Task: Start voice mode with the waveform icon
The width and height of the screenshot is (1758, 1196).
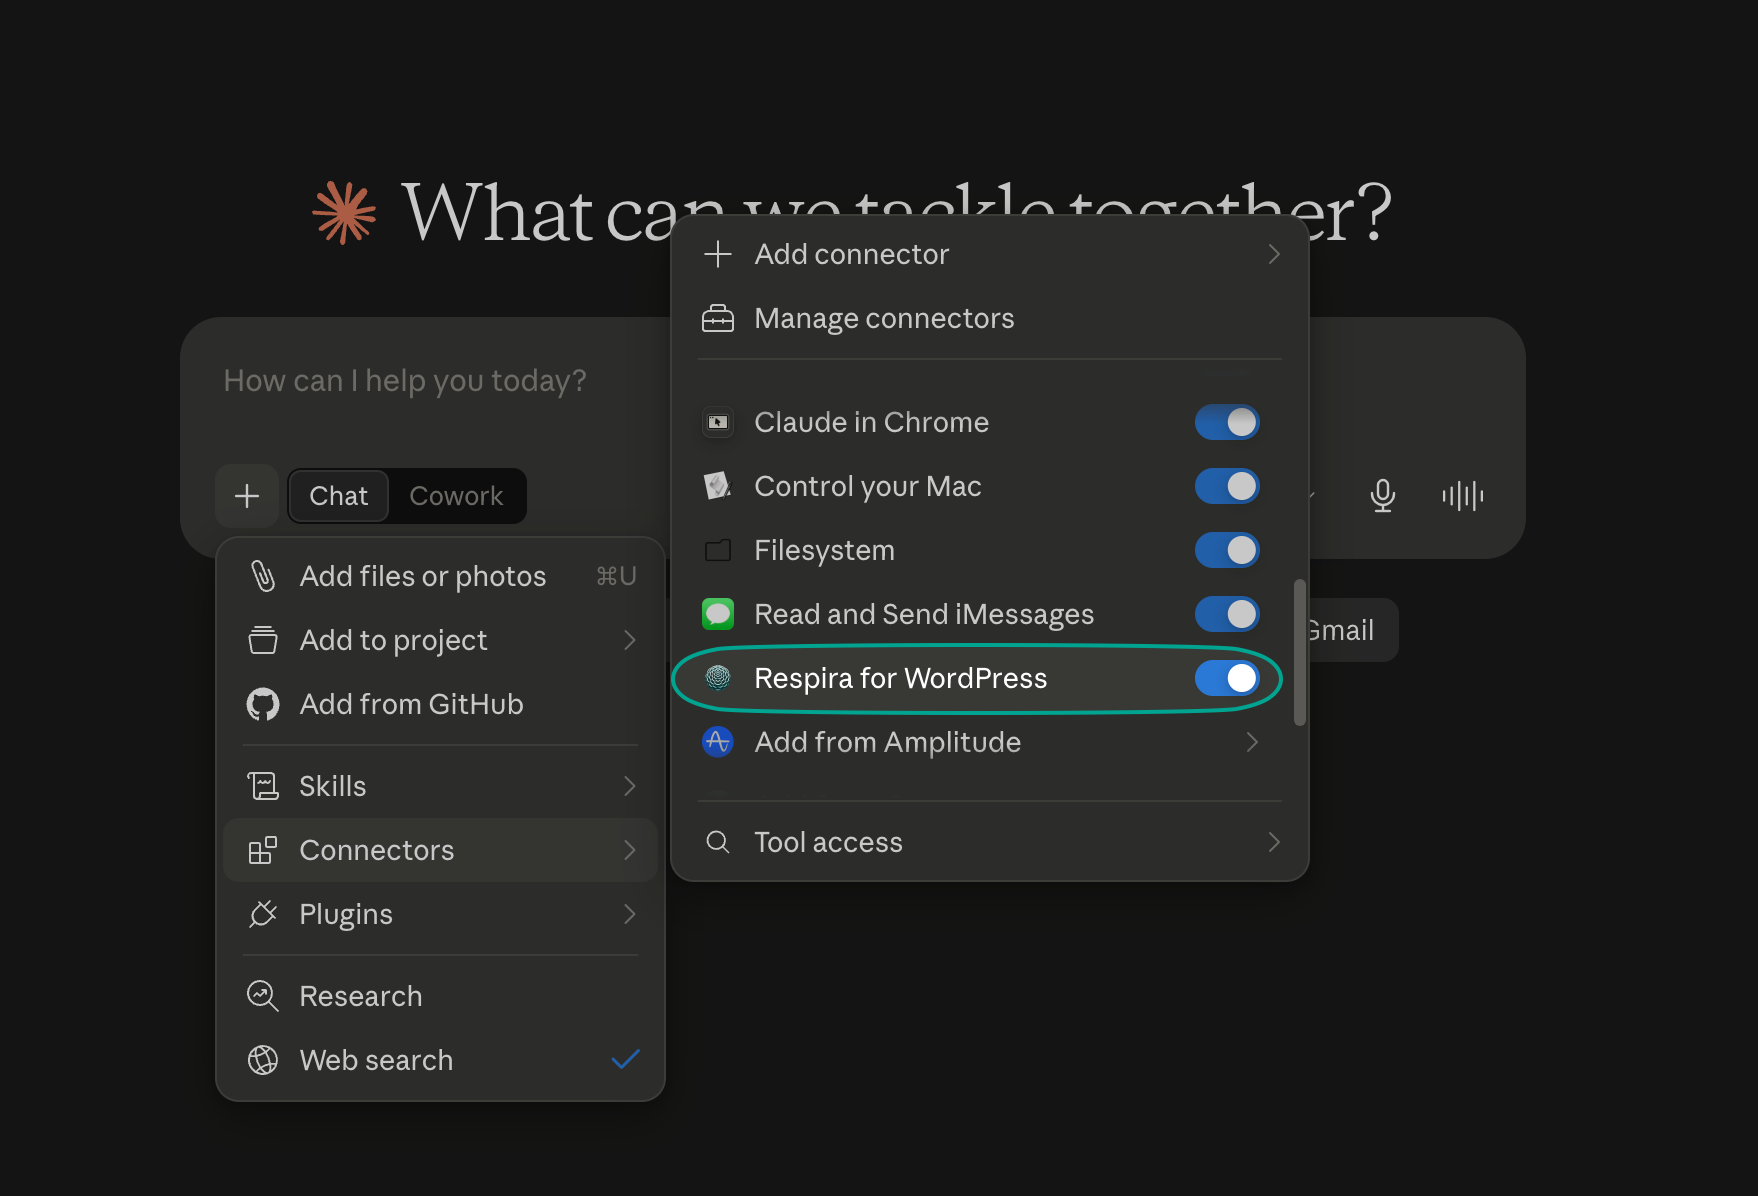Action: click(1463, 496)
